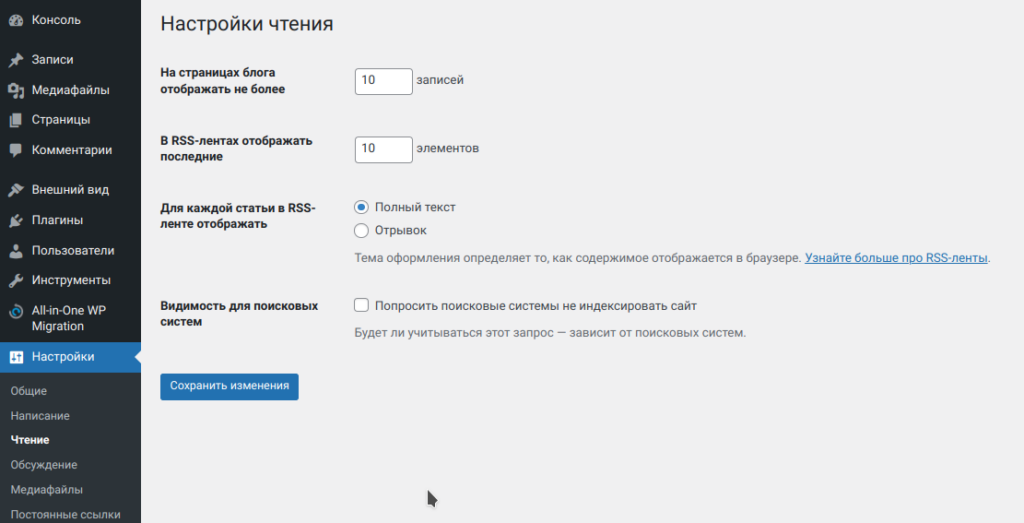
Task: Click the Медиафайлы media icon
Action: (x=16, y=90)
